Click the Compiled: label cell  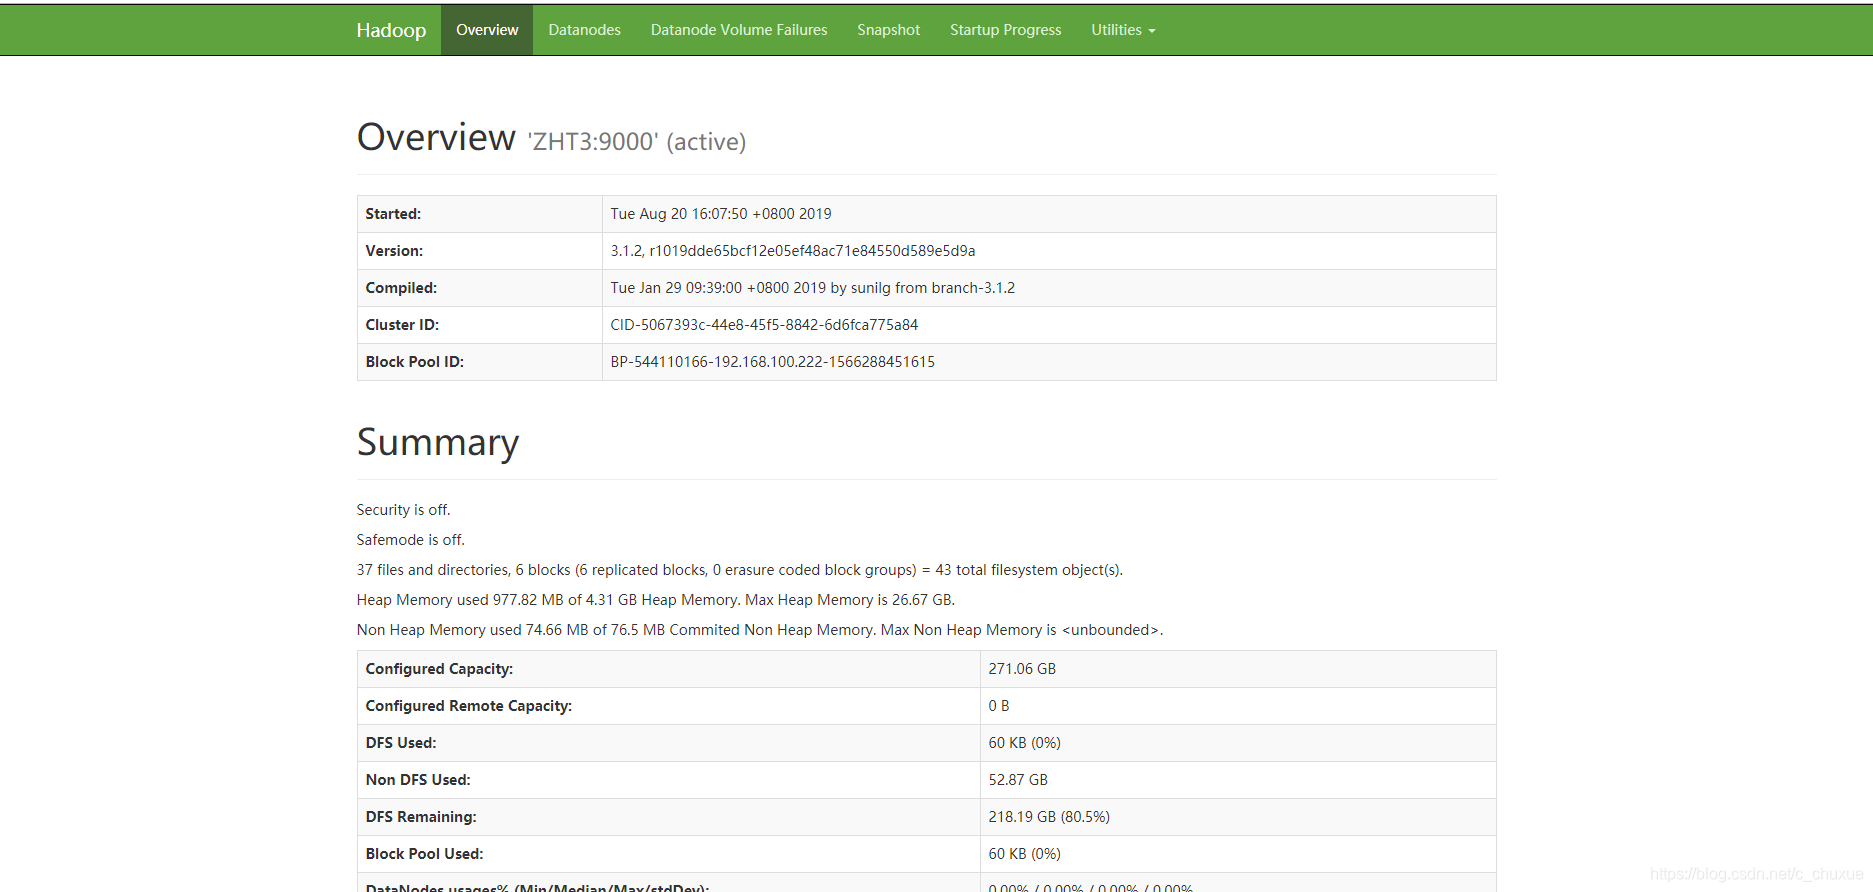tap(480, 288)
